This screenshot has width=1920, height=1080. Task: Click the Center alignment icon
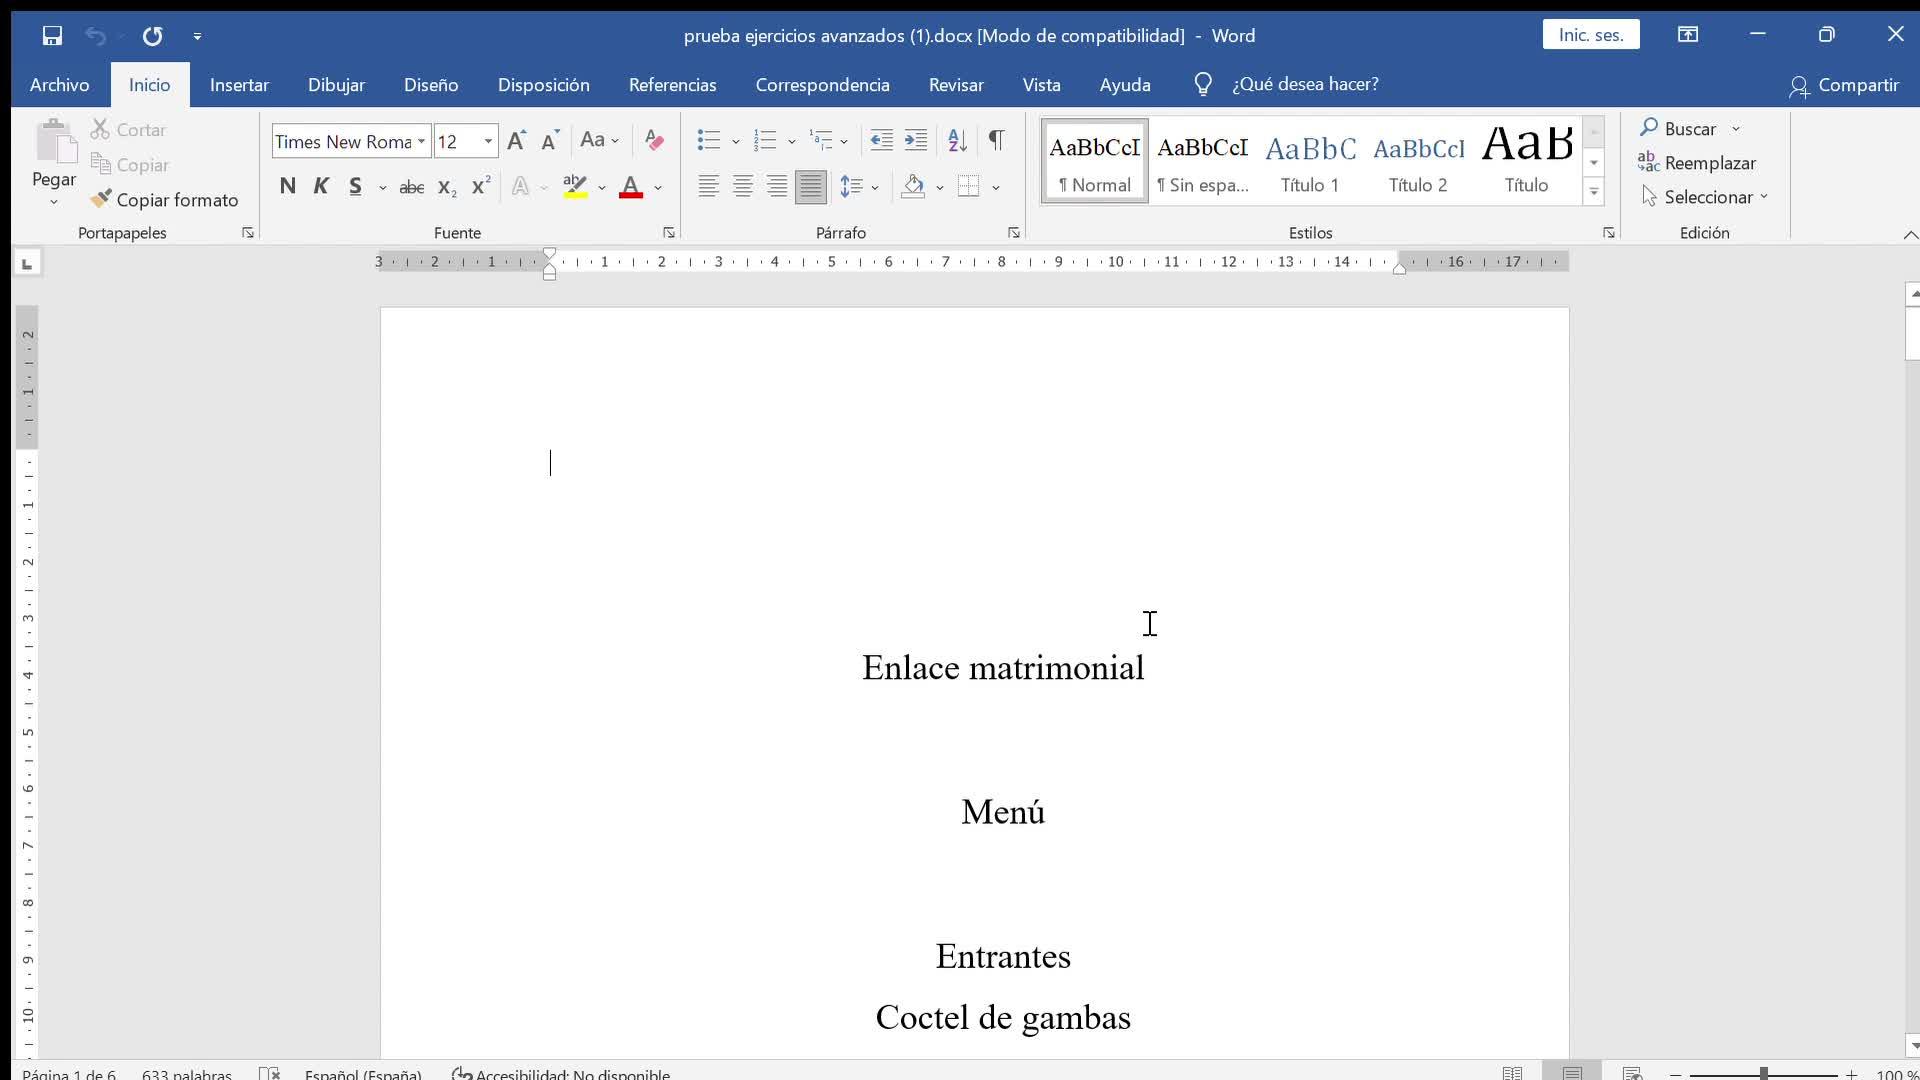point(743,187)
